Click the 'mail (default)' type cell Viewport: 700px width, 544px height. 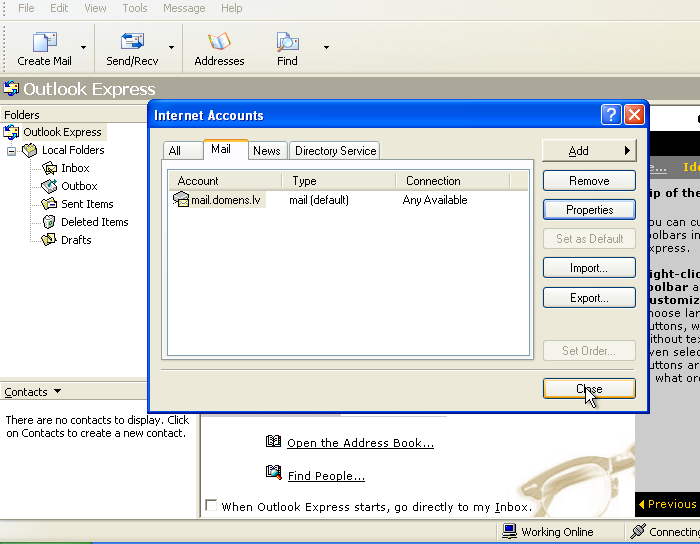point(319,200)
